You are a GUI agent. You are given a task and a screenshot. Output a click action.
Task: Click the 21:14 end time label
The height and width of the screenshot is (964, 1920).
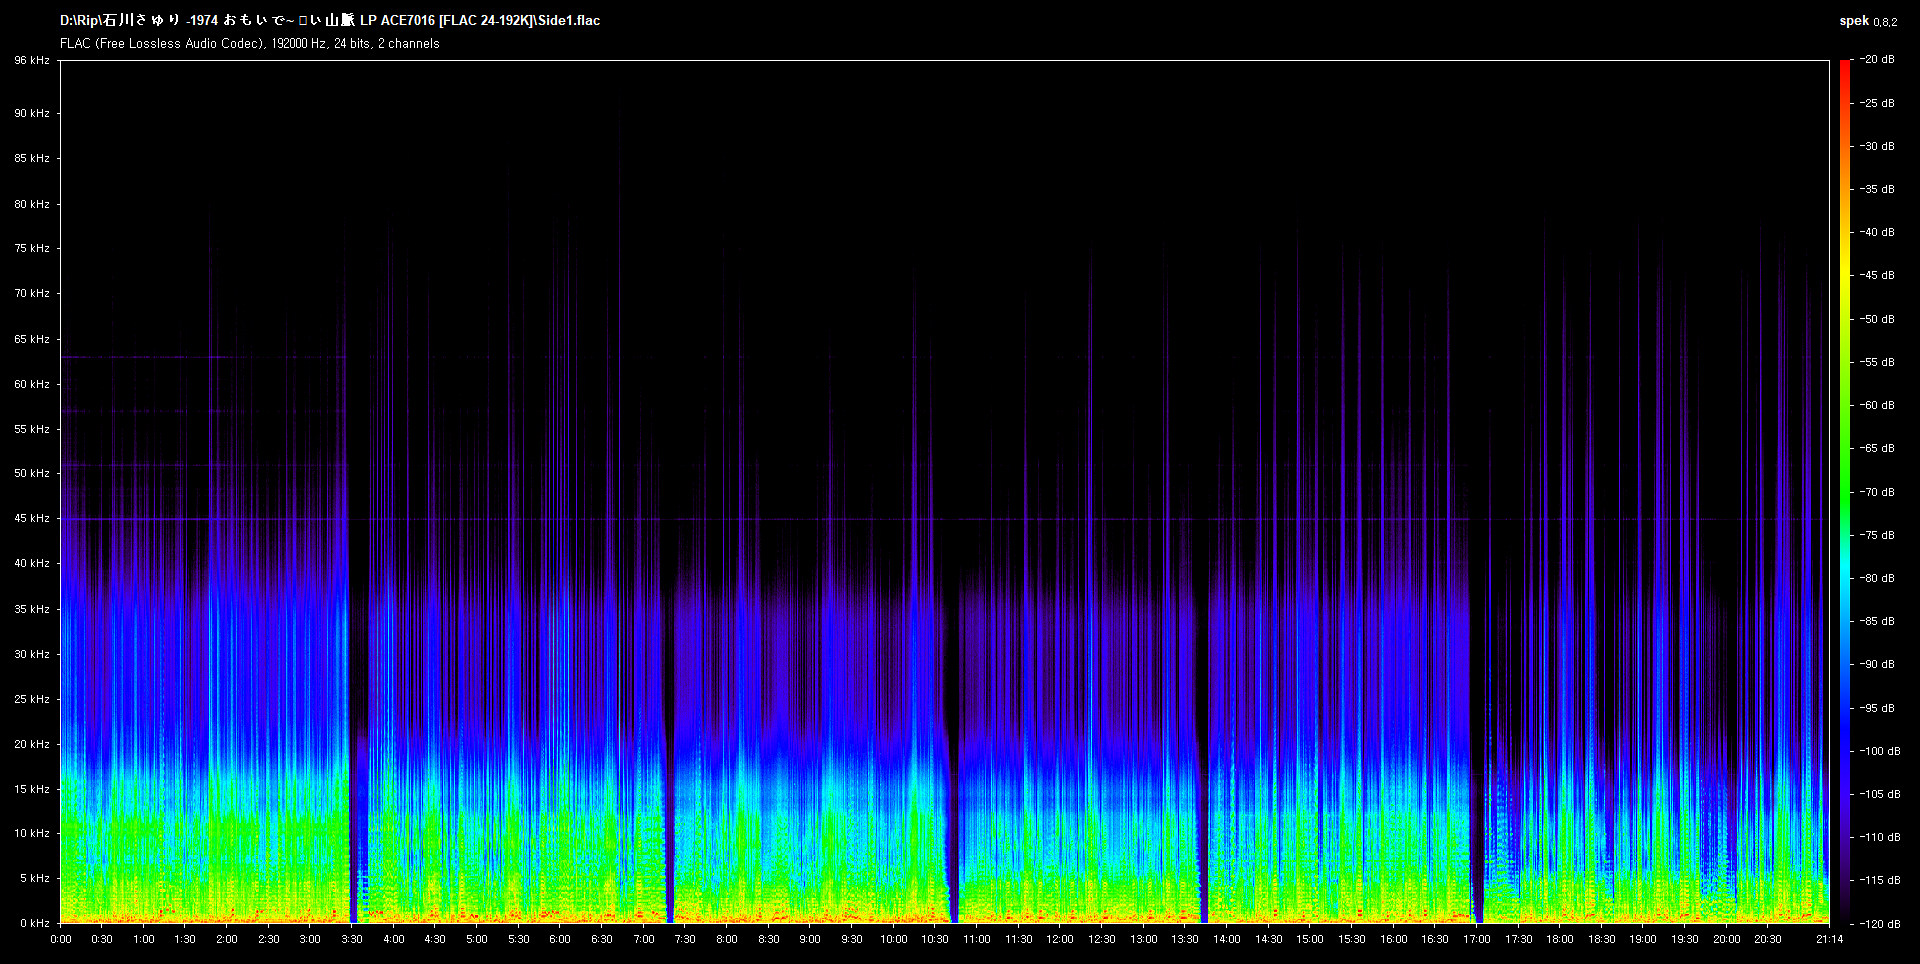pos(1830,940)
